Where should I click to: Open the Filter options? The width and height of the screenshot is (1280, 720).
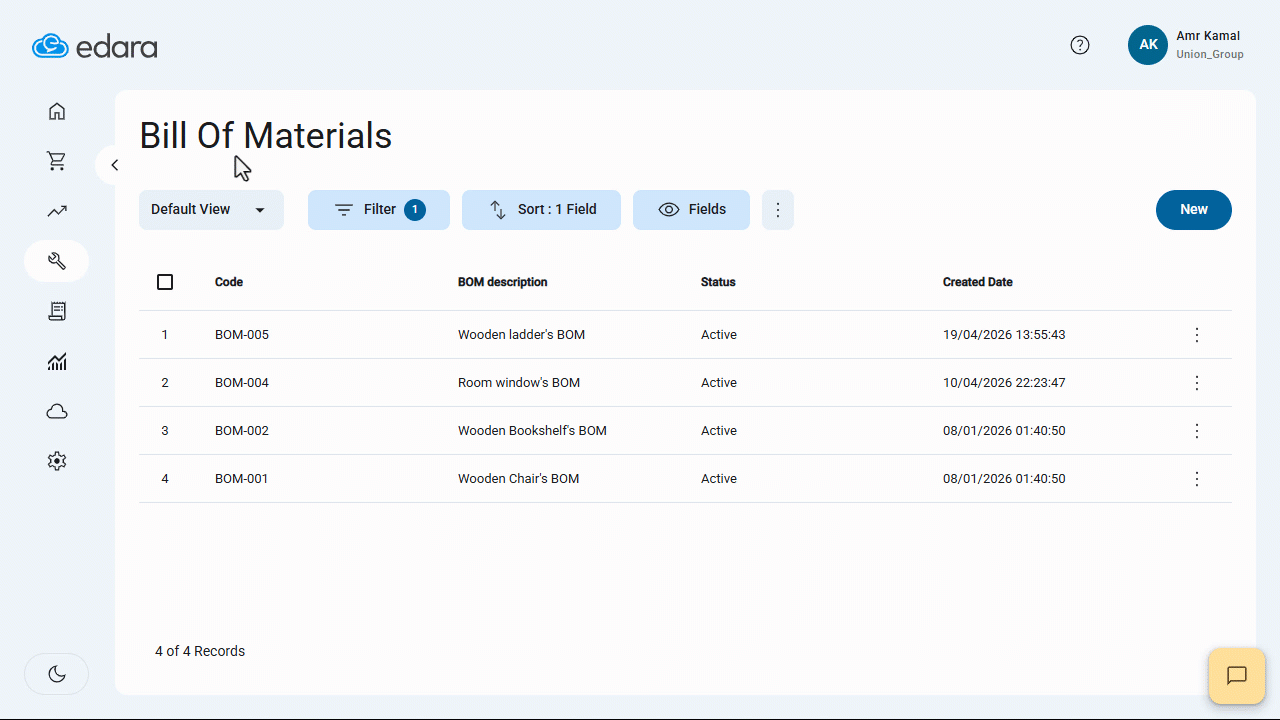coord(379,210)
